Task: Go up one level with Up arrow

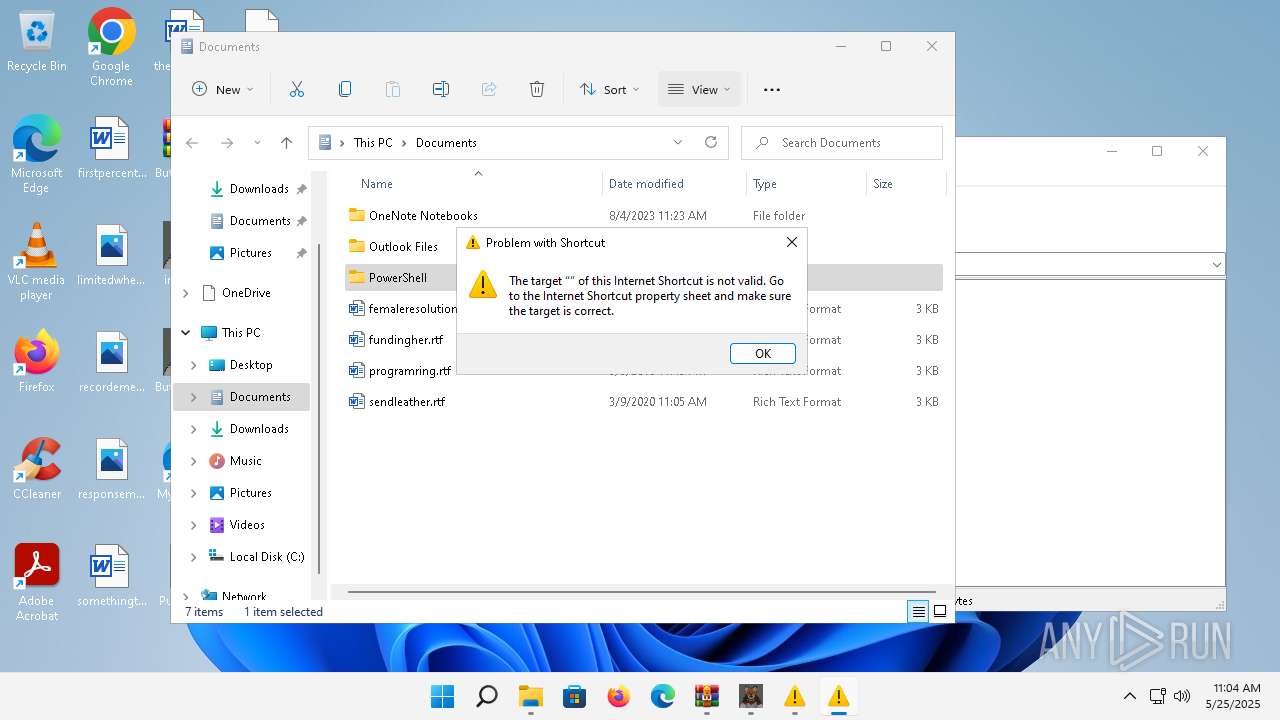Action: click(286, 143)
